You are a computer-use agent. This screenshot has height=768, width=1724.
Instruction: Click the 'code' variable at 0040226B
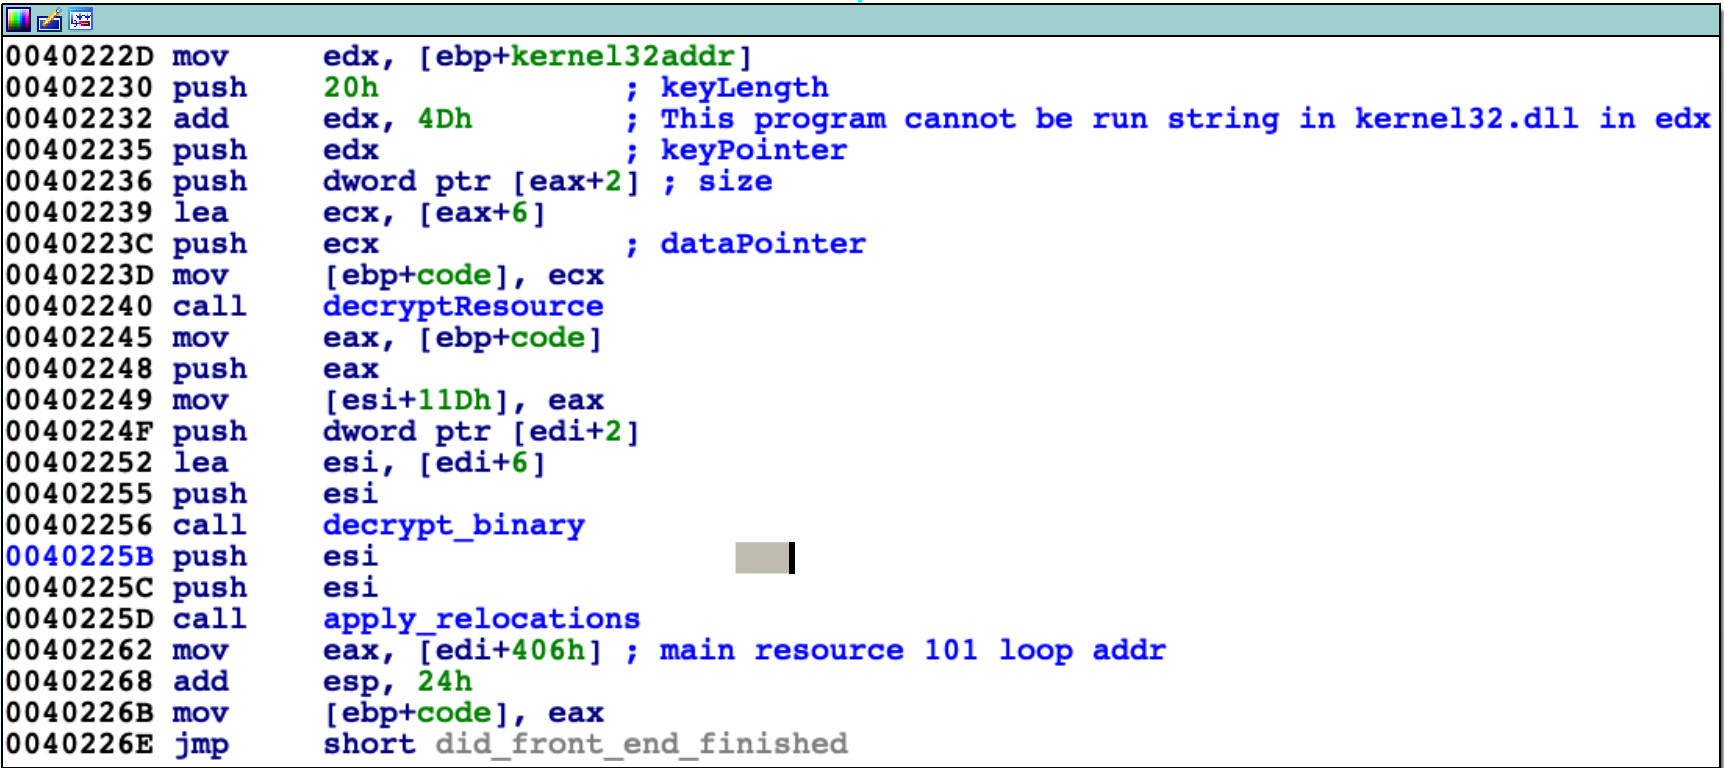pyautogui.click(x=454, y=713)
